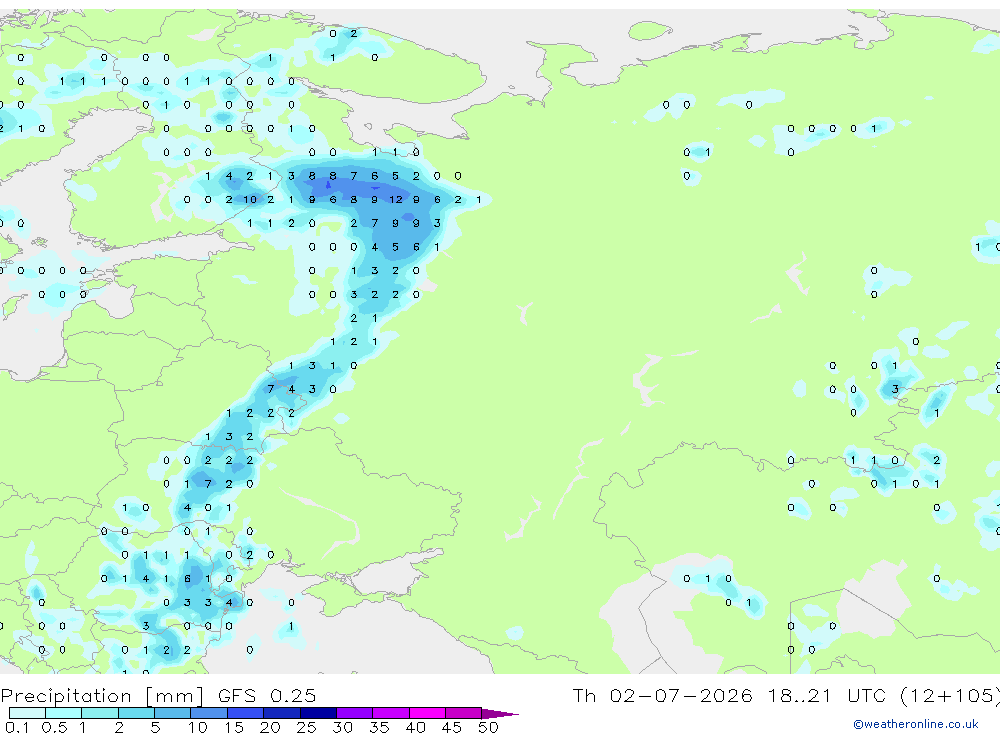This screenshot has height=733, width=1000.
Task: Click the 2–5 mm legend swatch
Action: pyautogui.click(x=136, y=713)
